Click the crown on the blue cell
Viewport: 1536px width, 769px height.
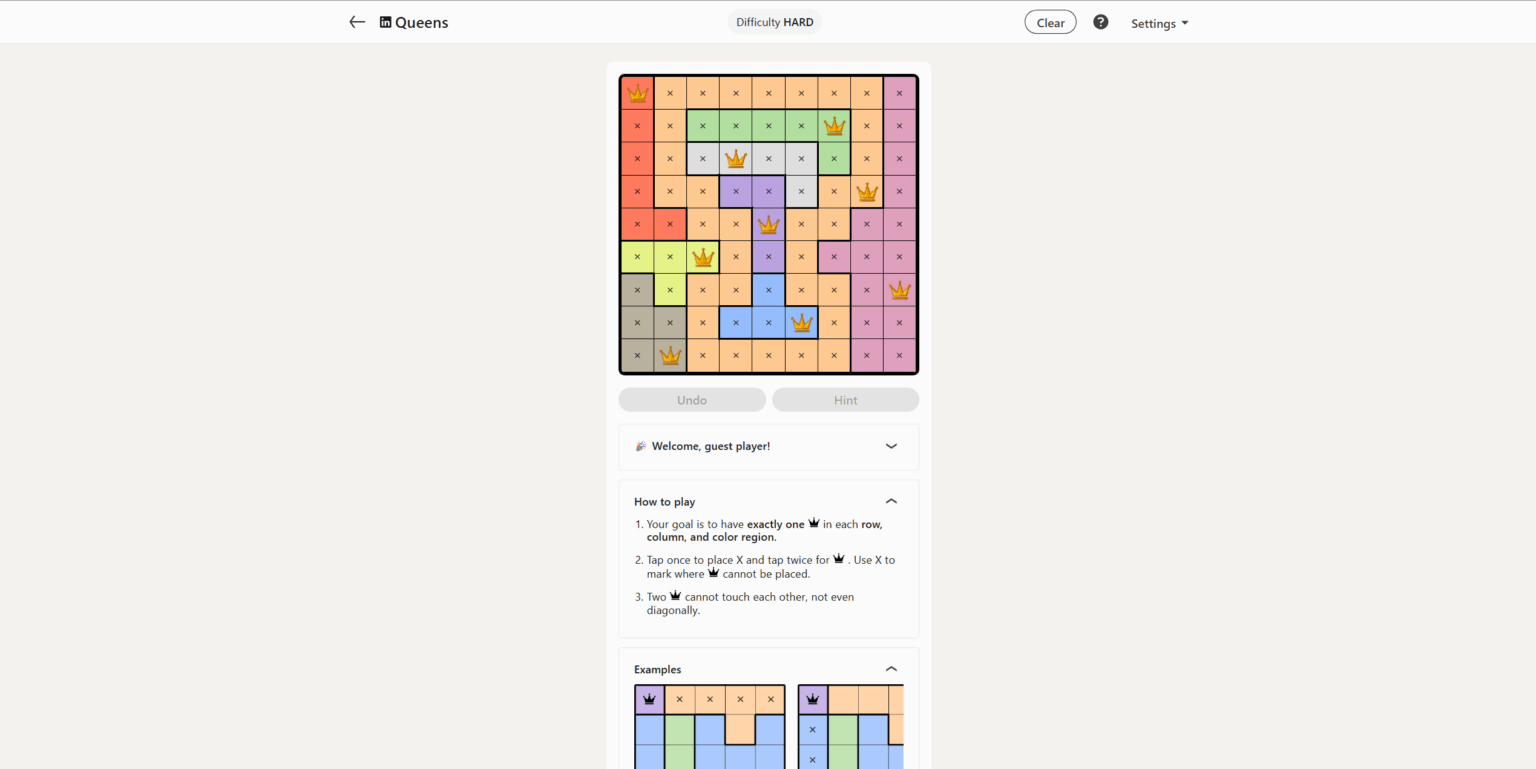pos(801,322)
